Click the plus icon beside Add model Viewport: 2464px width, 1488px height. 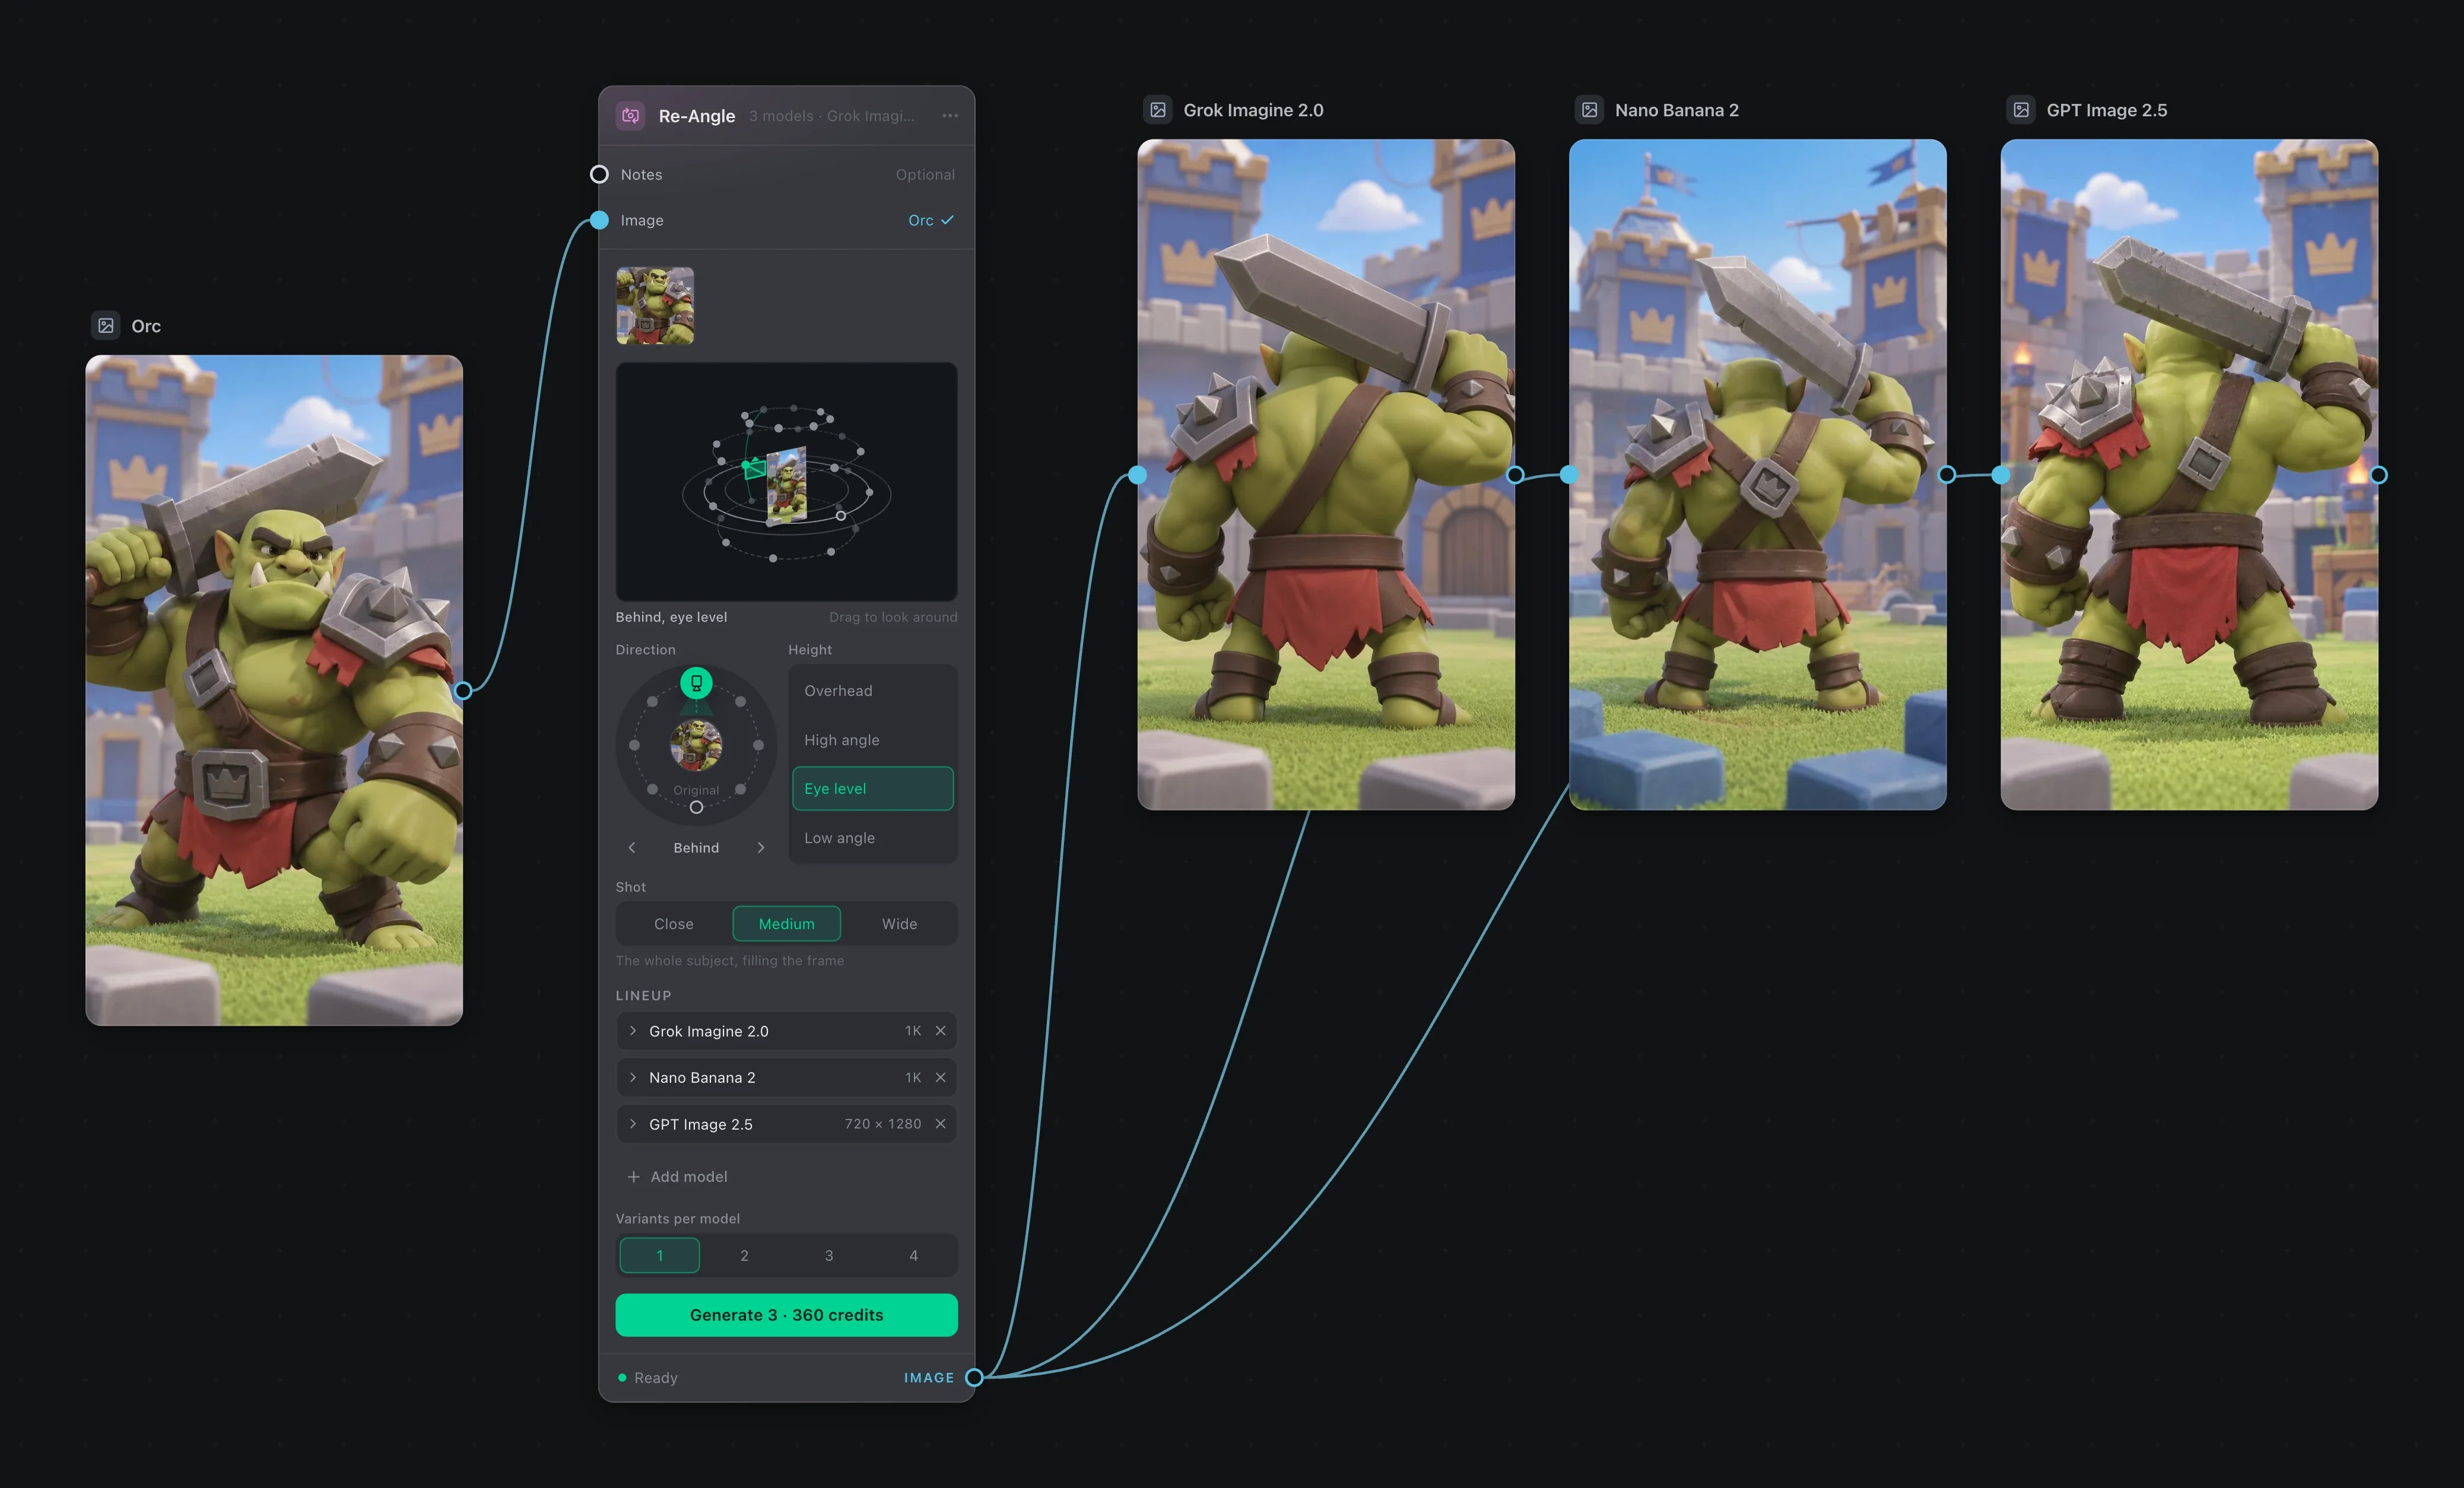click(633, 1177)
